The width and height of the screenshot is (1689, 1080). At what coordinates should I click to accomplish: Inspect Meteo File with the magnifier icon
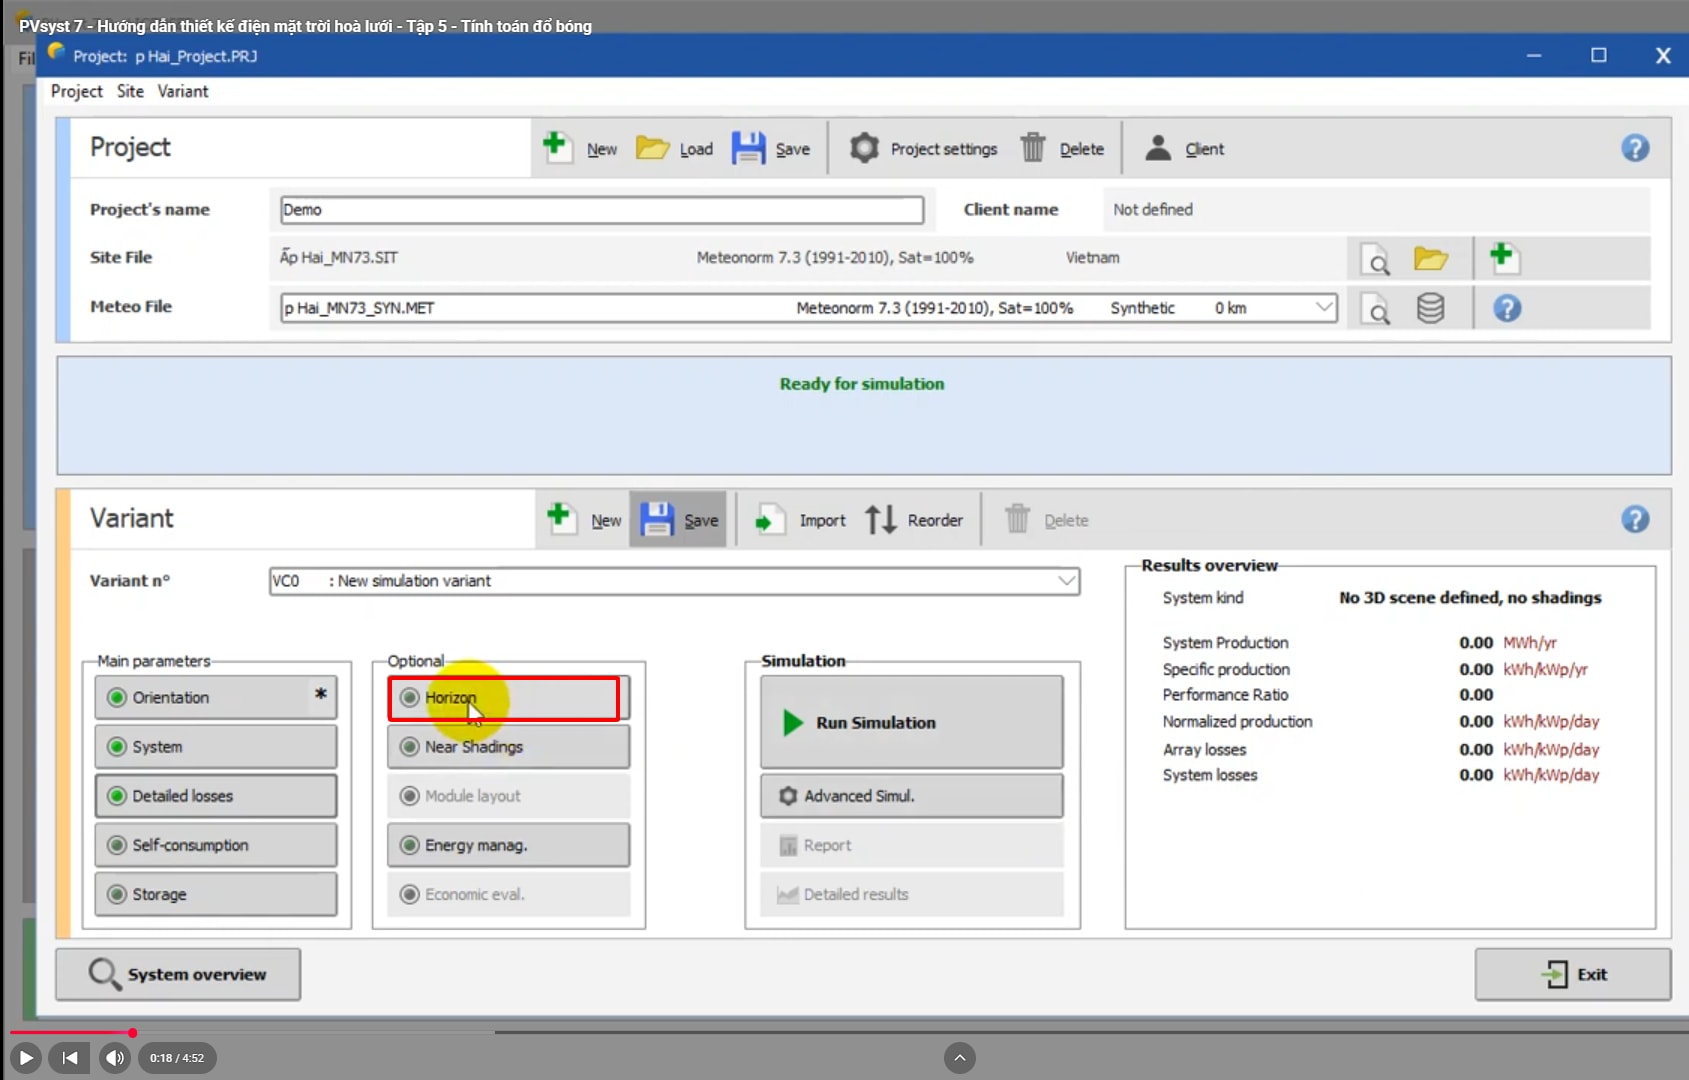pos(1377,309)
